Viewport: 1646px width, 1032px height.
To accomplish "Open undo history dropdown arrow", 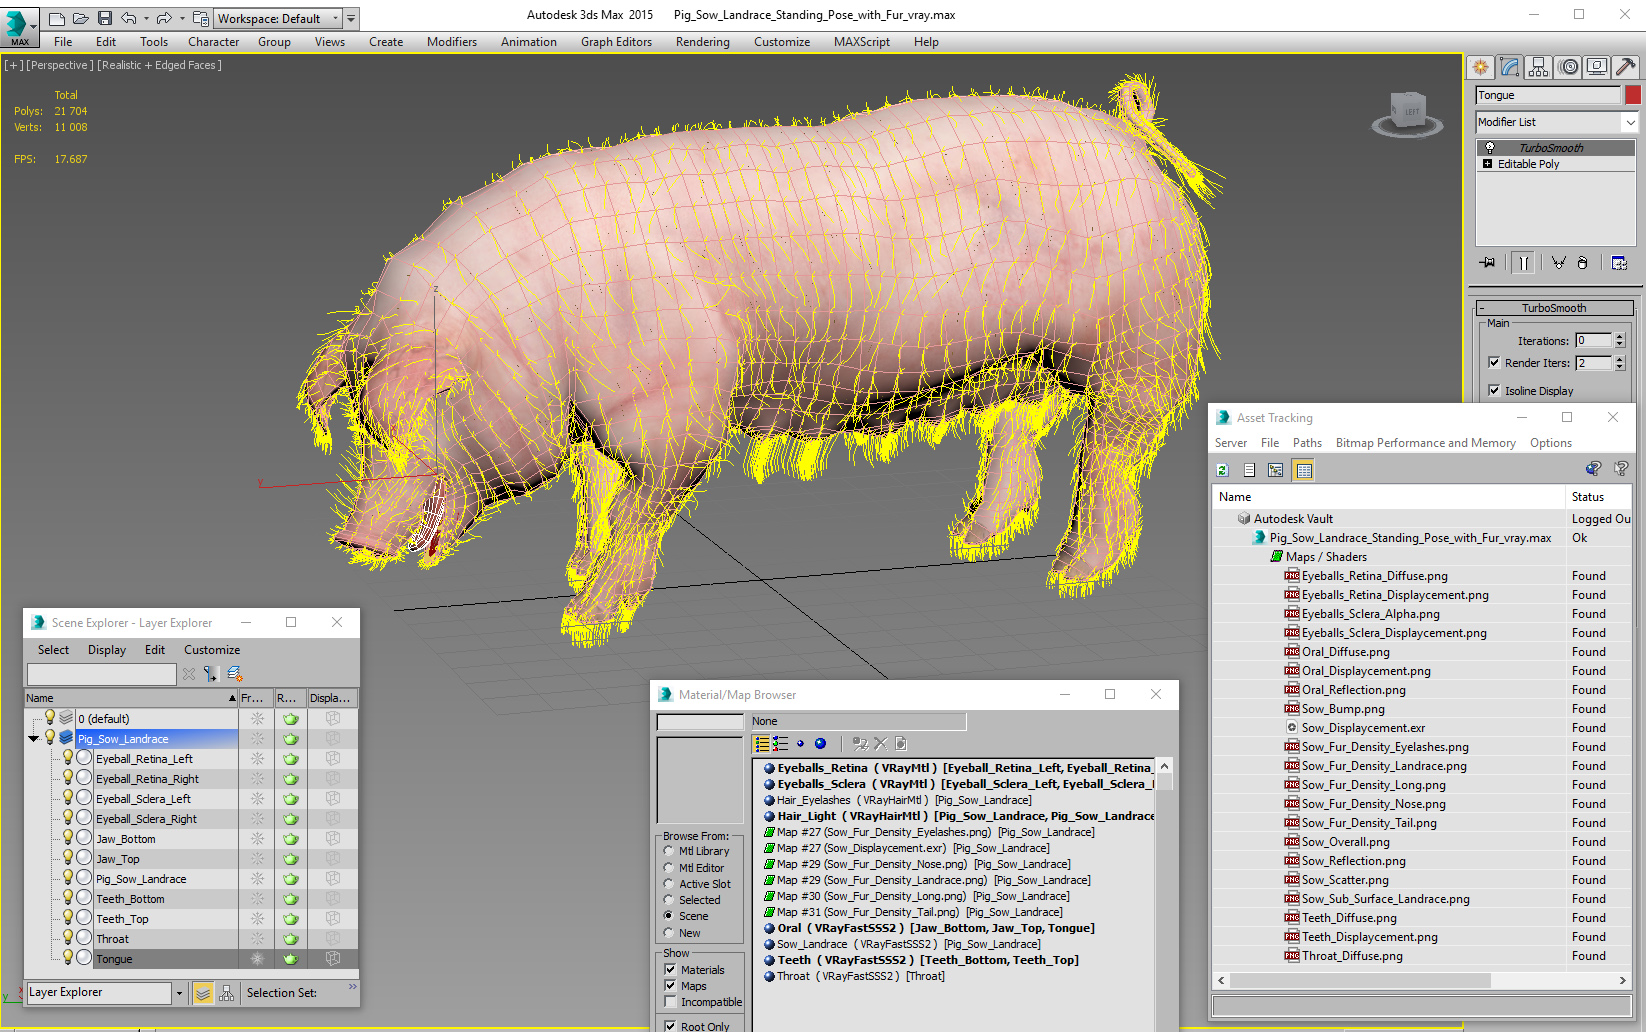I will tap(146, 18).
